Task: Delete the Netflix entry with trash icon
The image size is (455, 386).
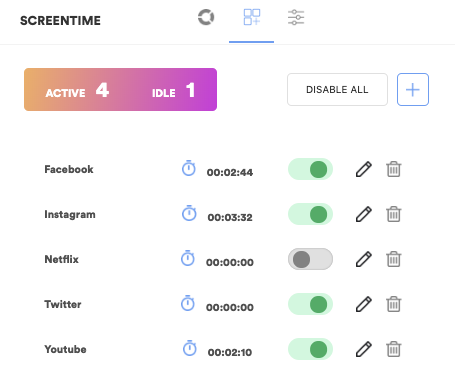Action: (394, 259)
